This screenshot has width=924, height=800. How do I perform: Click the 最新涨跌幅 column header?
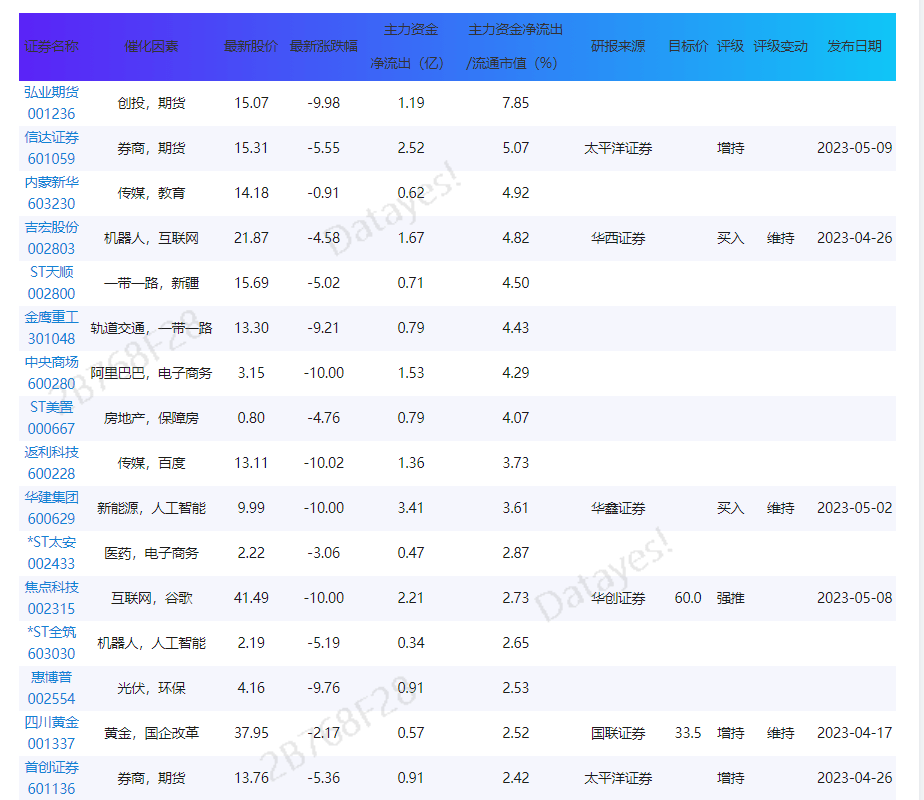(x=323, y=46)
